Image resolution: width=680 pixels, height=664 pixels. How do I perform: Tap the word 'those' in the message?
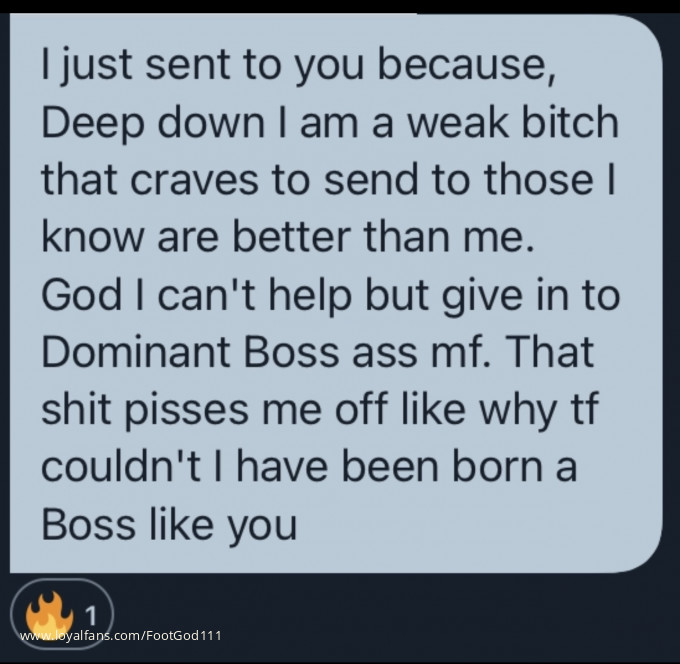(539, 179)
